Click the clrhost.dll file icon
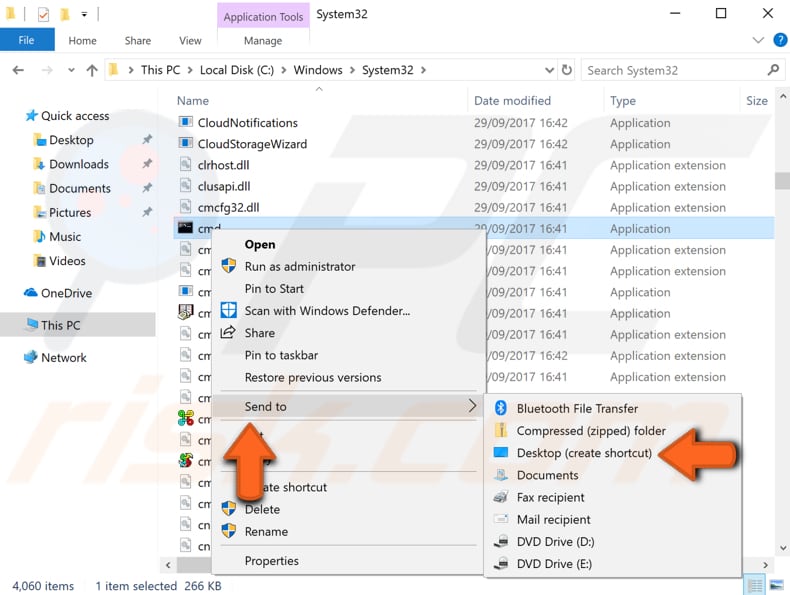The height and width of the screenshot is (595, 790). pyautogui.click(x=185, y=165)
